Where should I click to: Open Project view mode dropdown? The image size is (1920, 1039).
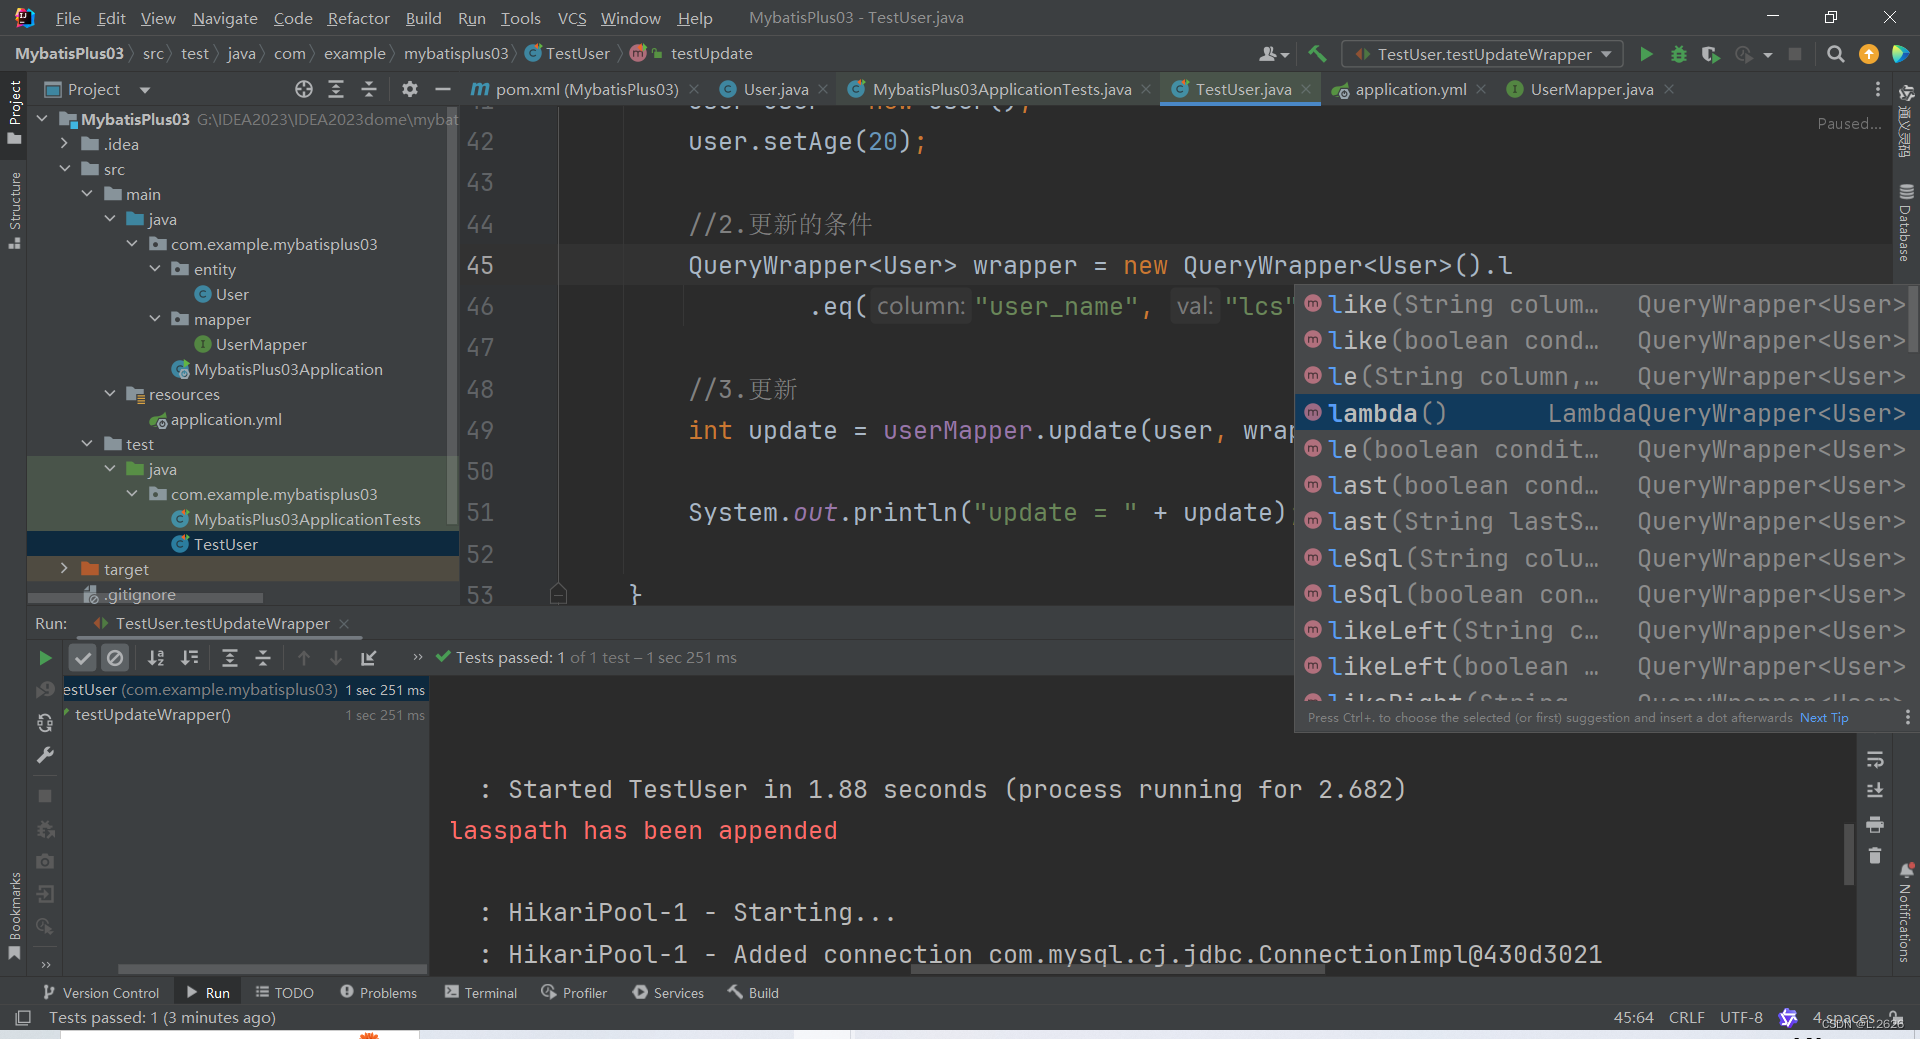tap(145, 89)
